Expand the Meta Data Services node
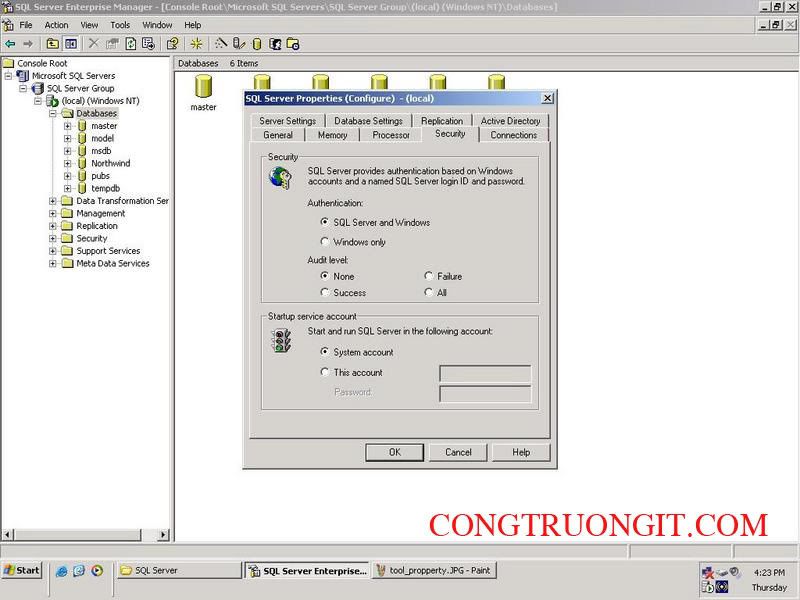This screenshot has width=800, height=600. point(53,264)
